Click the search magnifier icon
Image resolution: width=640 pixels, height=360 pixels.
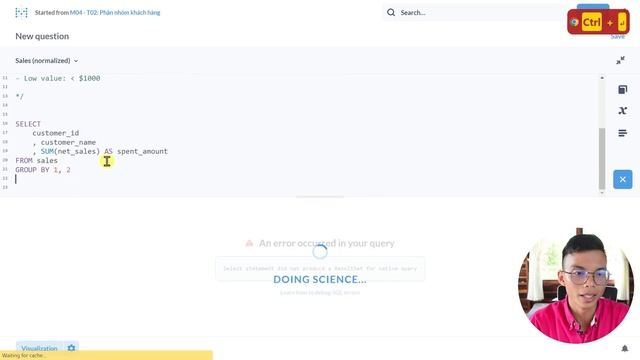click(391, 13)
